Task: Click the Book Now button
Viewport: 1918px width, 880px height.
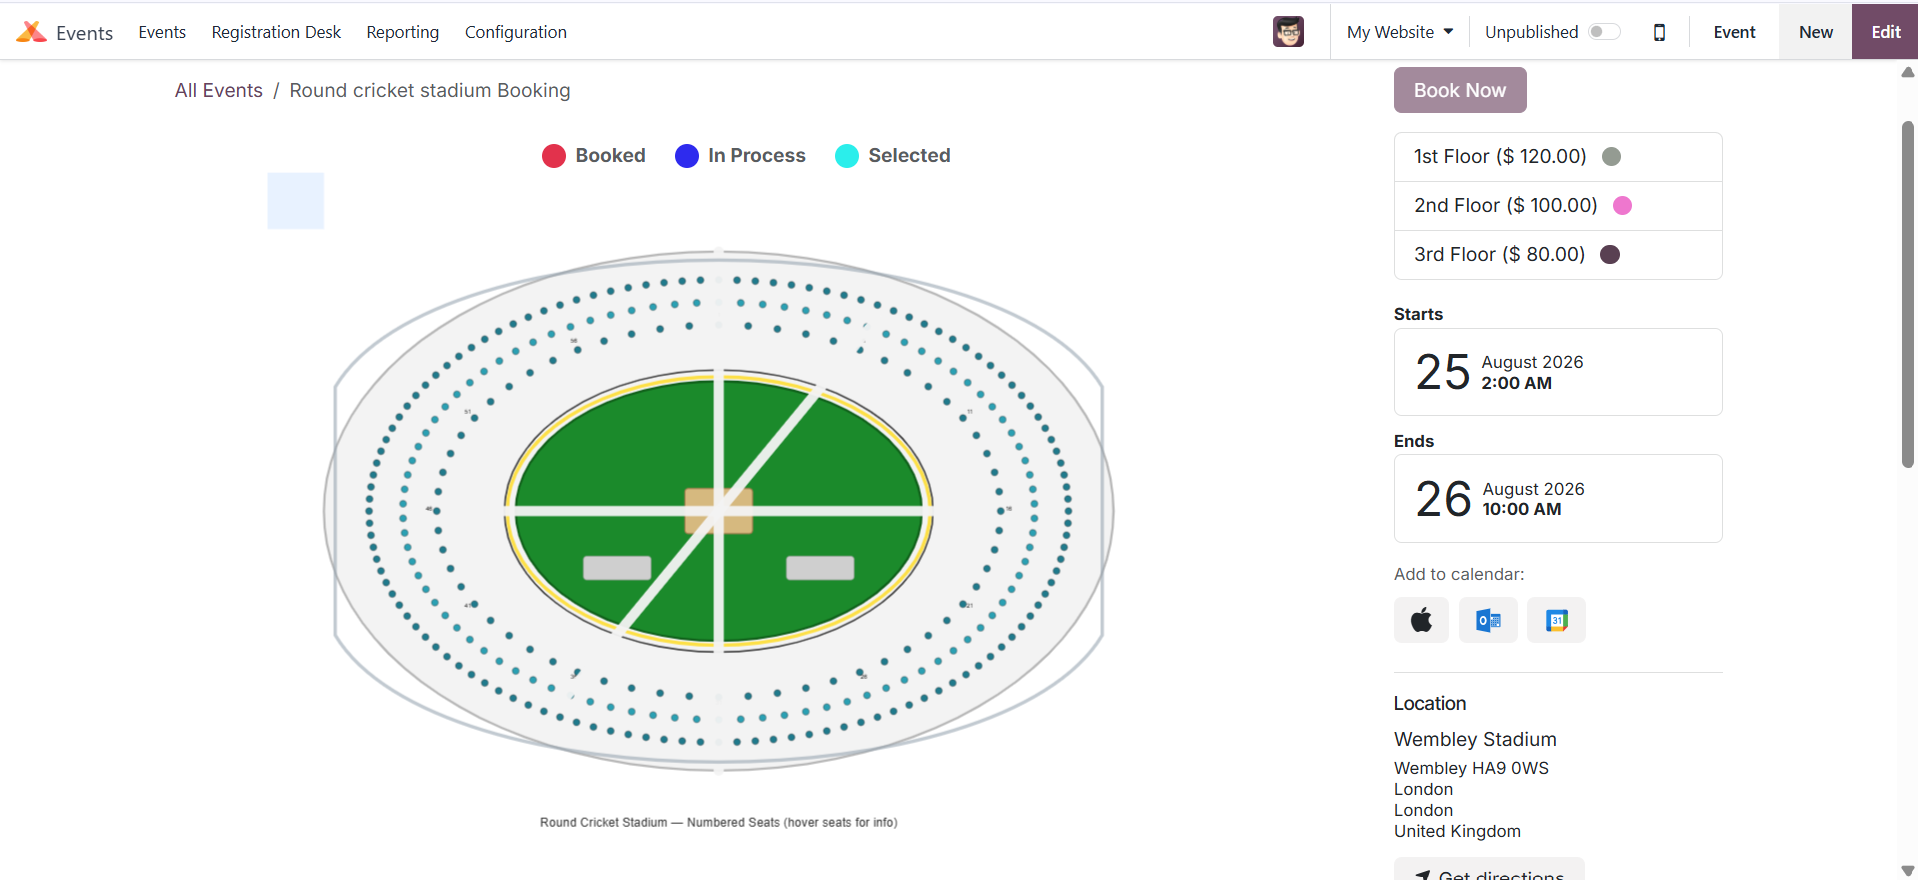Action: coord(1460,90)
